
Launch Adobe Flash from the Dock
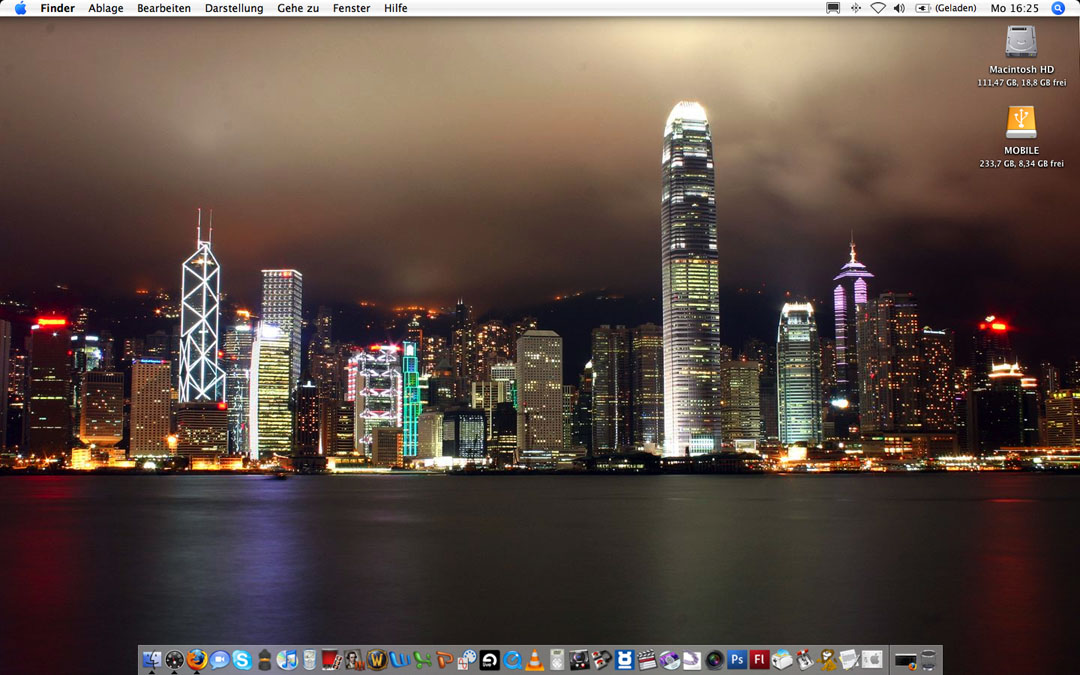click(759, 660)
